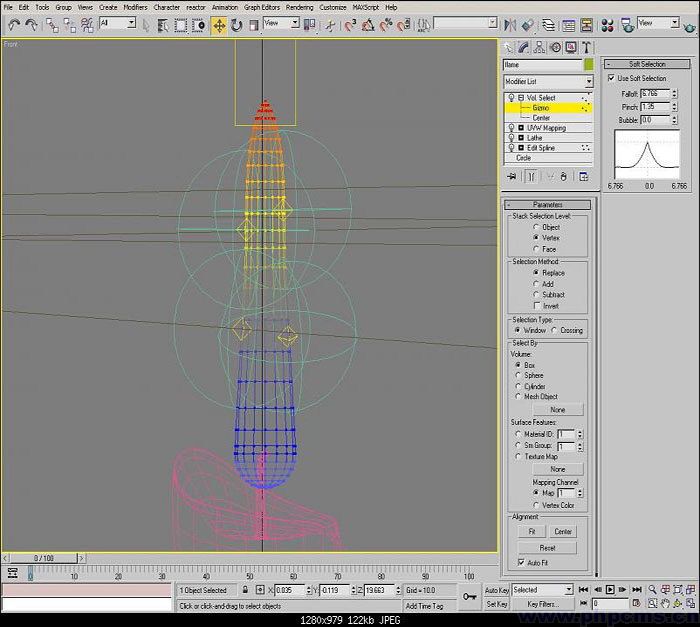The image size is (700, 627).
Task: Open Schematic View toolbar icon
Action: [x=586, y=25]
